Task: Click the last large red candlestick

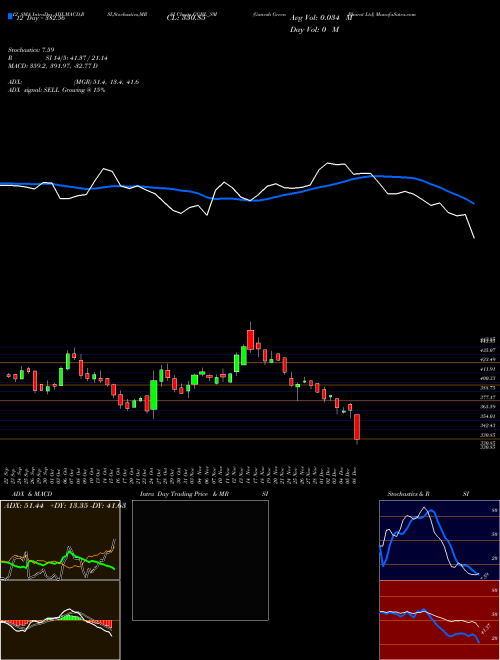Action: coord(357,427)
